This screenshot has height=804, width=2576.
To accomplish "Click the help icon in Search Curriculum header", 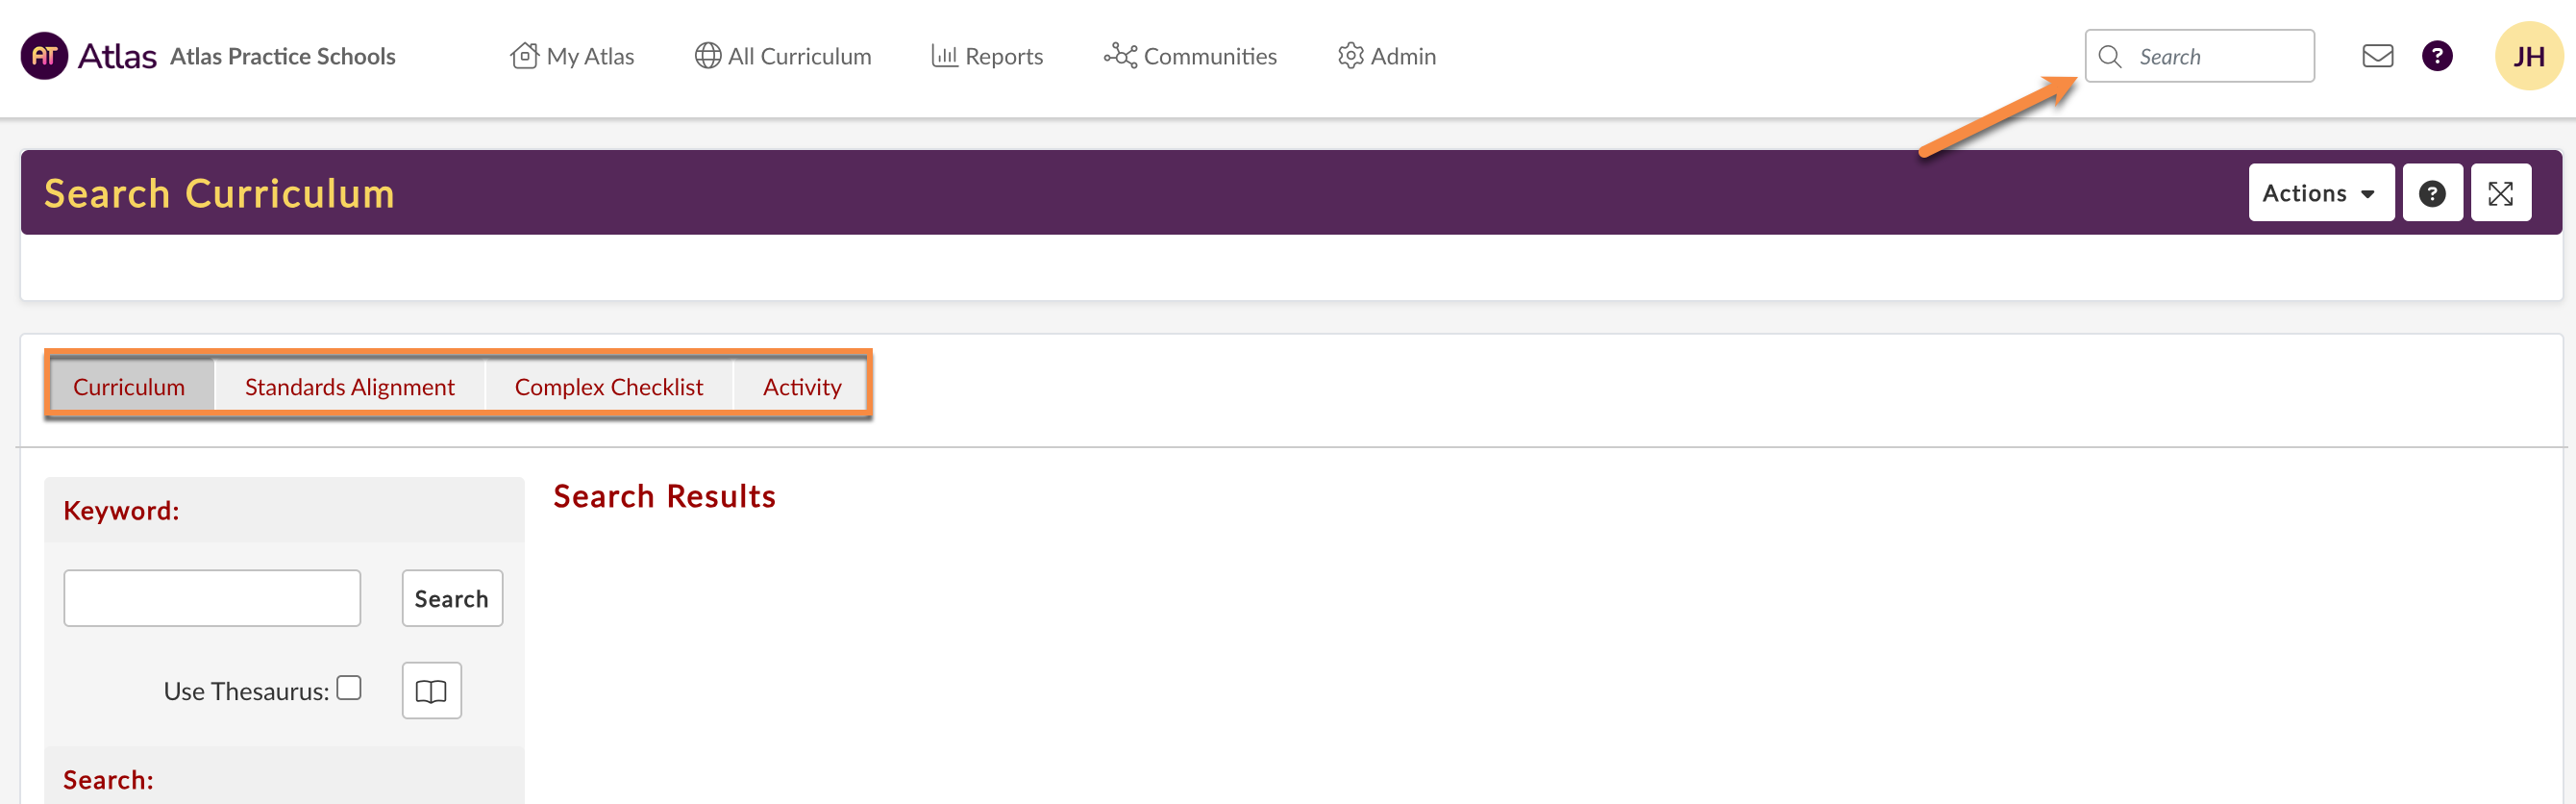I will (x=2432, y=193).
